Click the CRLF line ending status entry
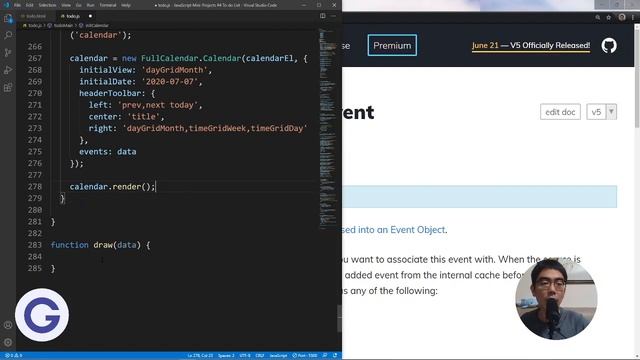The height and width of the screenshot is (360, 640). (x=260, y=356)
